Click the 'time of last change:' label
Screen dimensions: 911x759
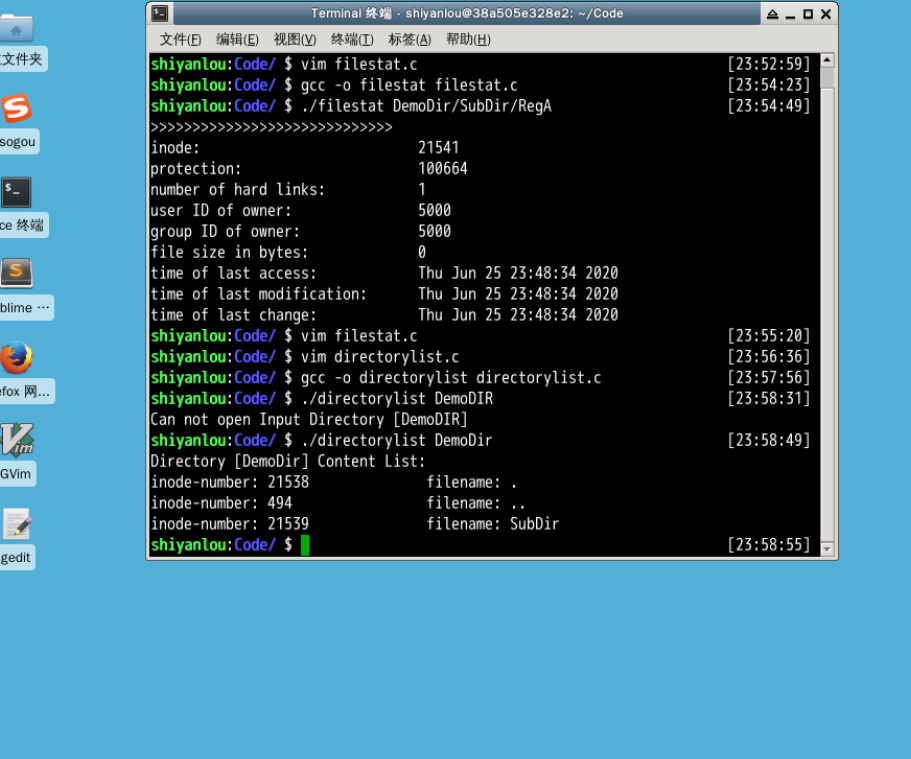234,315
